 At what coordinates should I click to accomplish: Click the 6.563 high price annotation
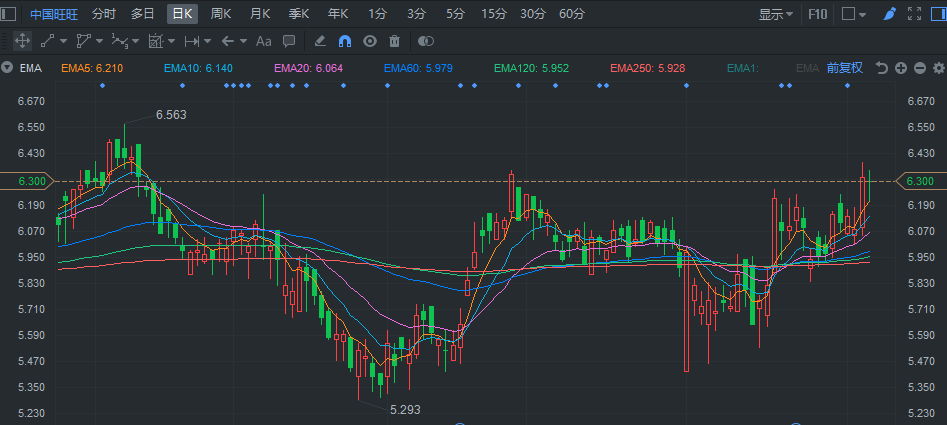pyautogui.click(x=171, y=115)
